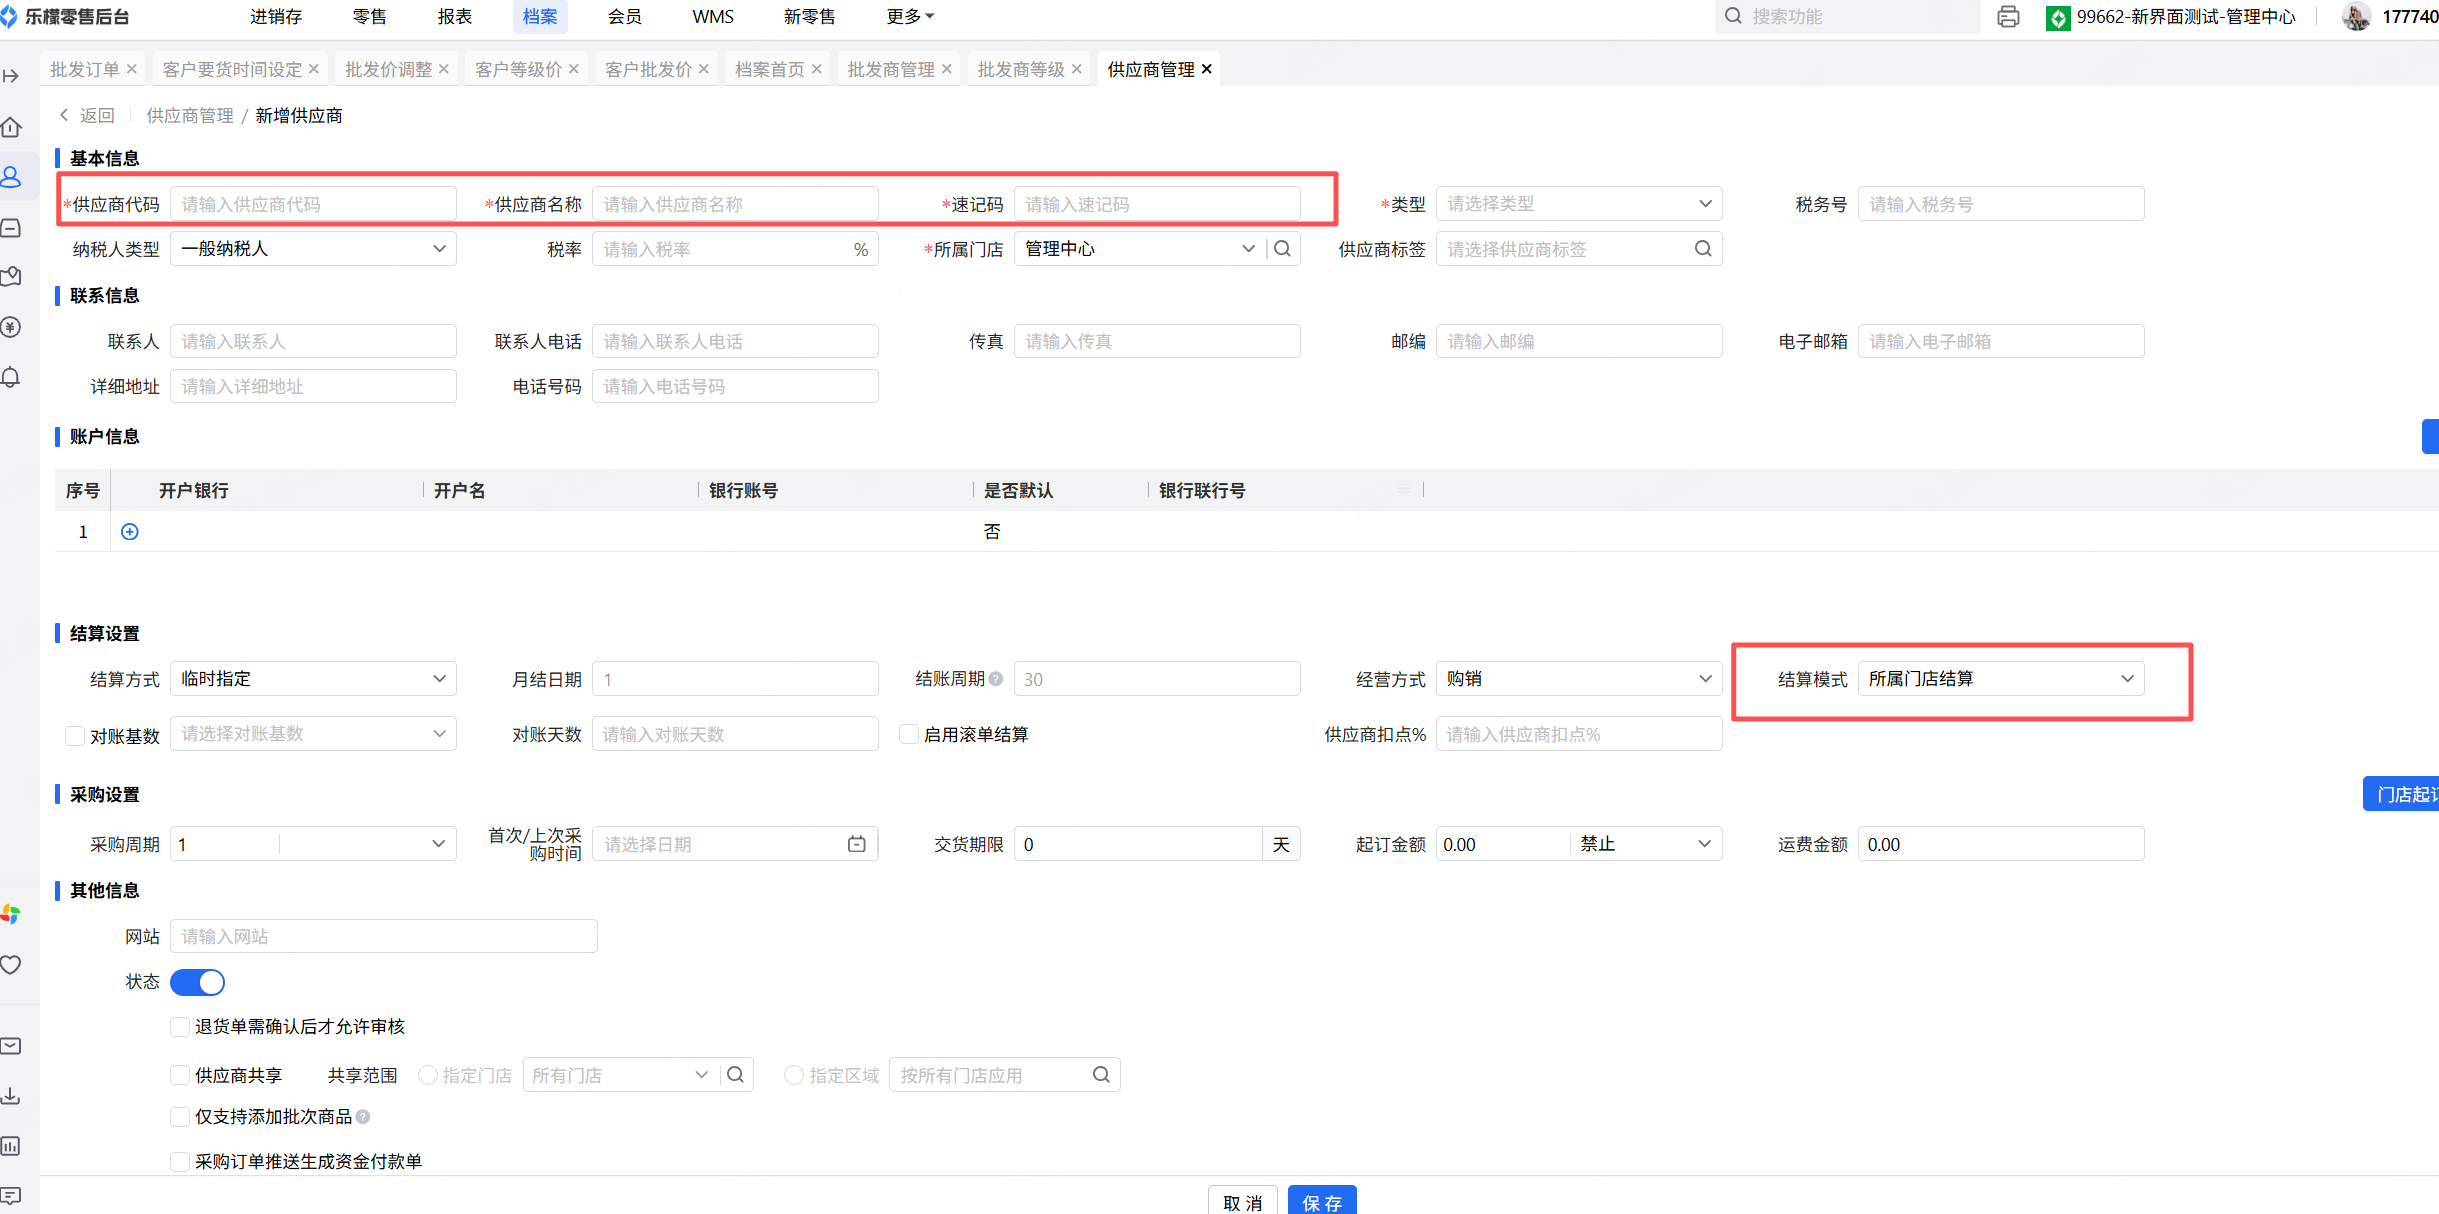Click the search icon beside 所属门店
Screen dimensions: 2439x1214
point(1283,249)
